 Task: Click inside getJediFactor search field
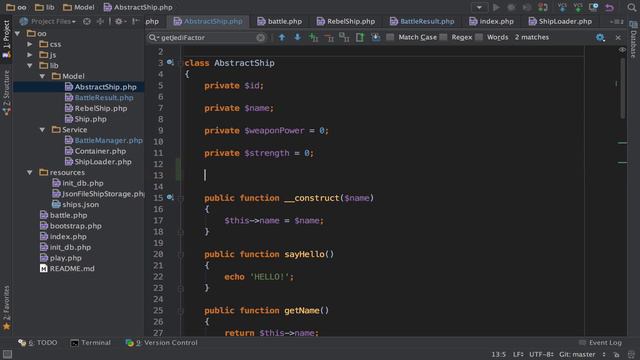(208, 38)
